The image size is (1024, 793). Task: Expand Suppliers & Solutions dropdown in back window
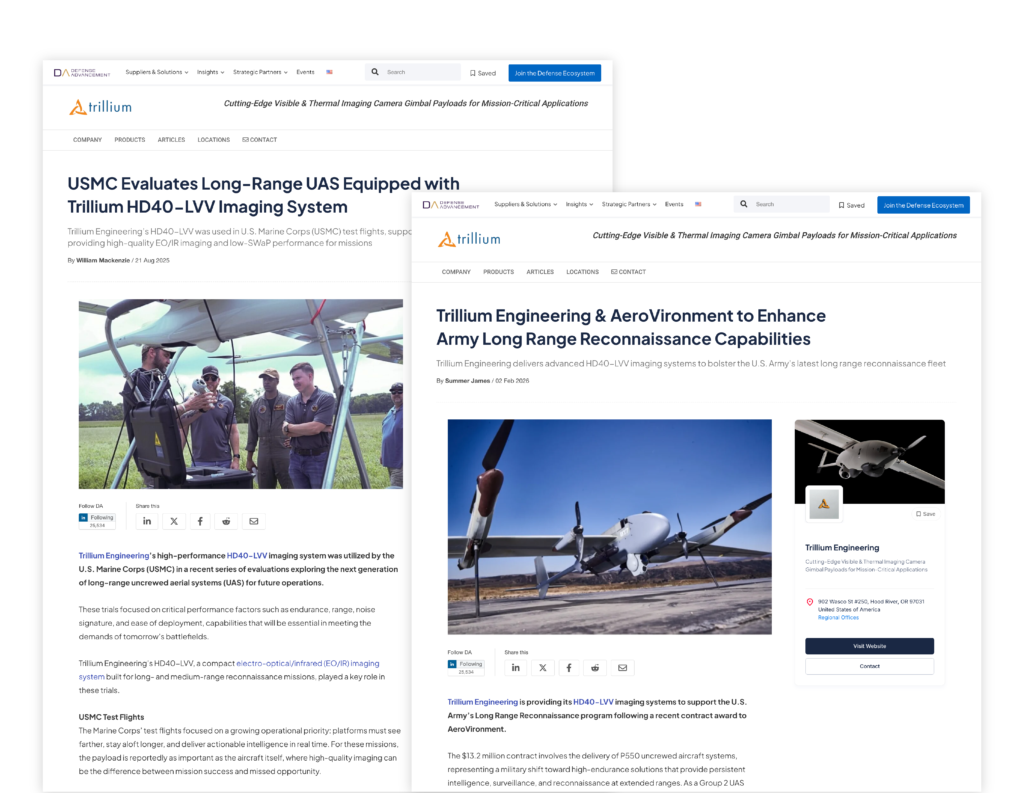(x=157, y=72)
